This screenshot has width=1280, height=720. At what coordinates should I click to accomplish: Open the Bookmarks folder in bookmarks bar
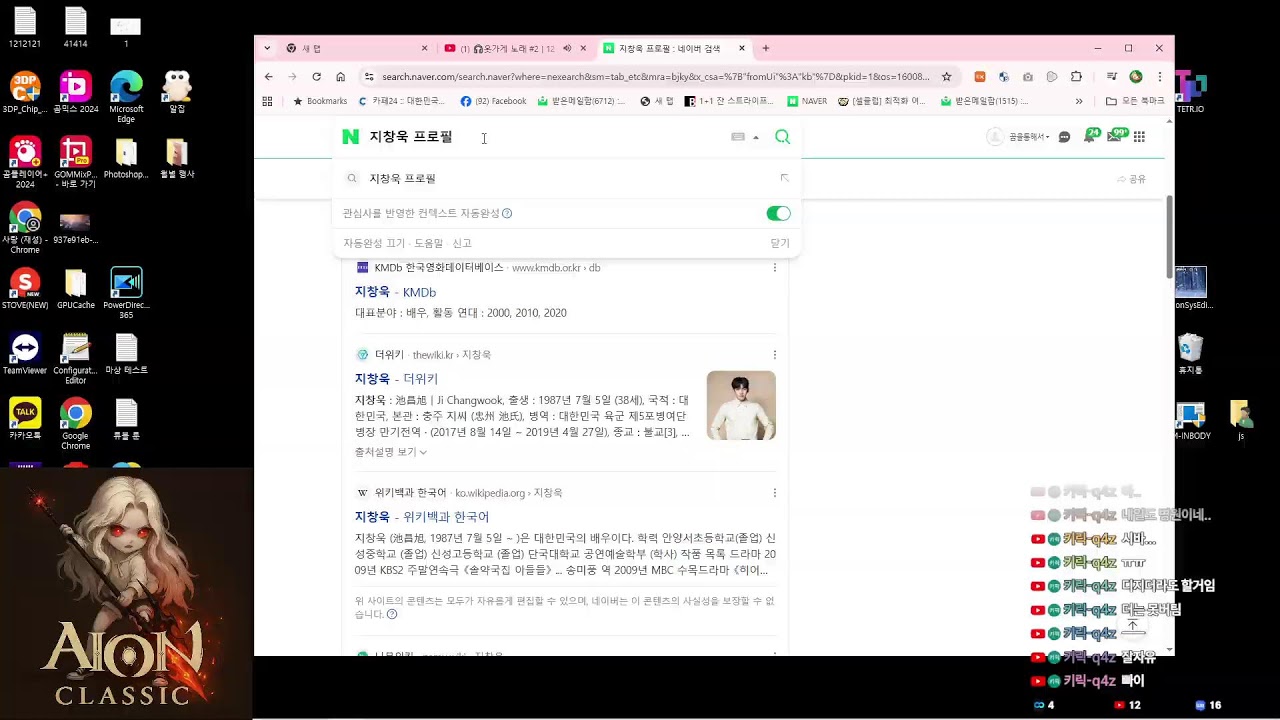coord(319,101)
